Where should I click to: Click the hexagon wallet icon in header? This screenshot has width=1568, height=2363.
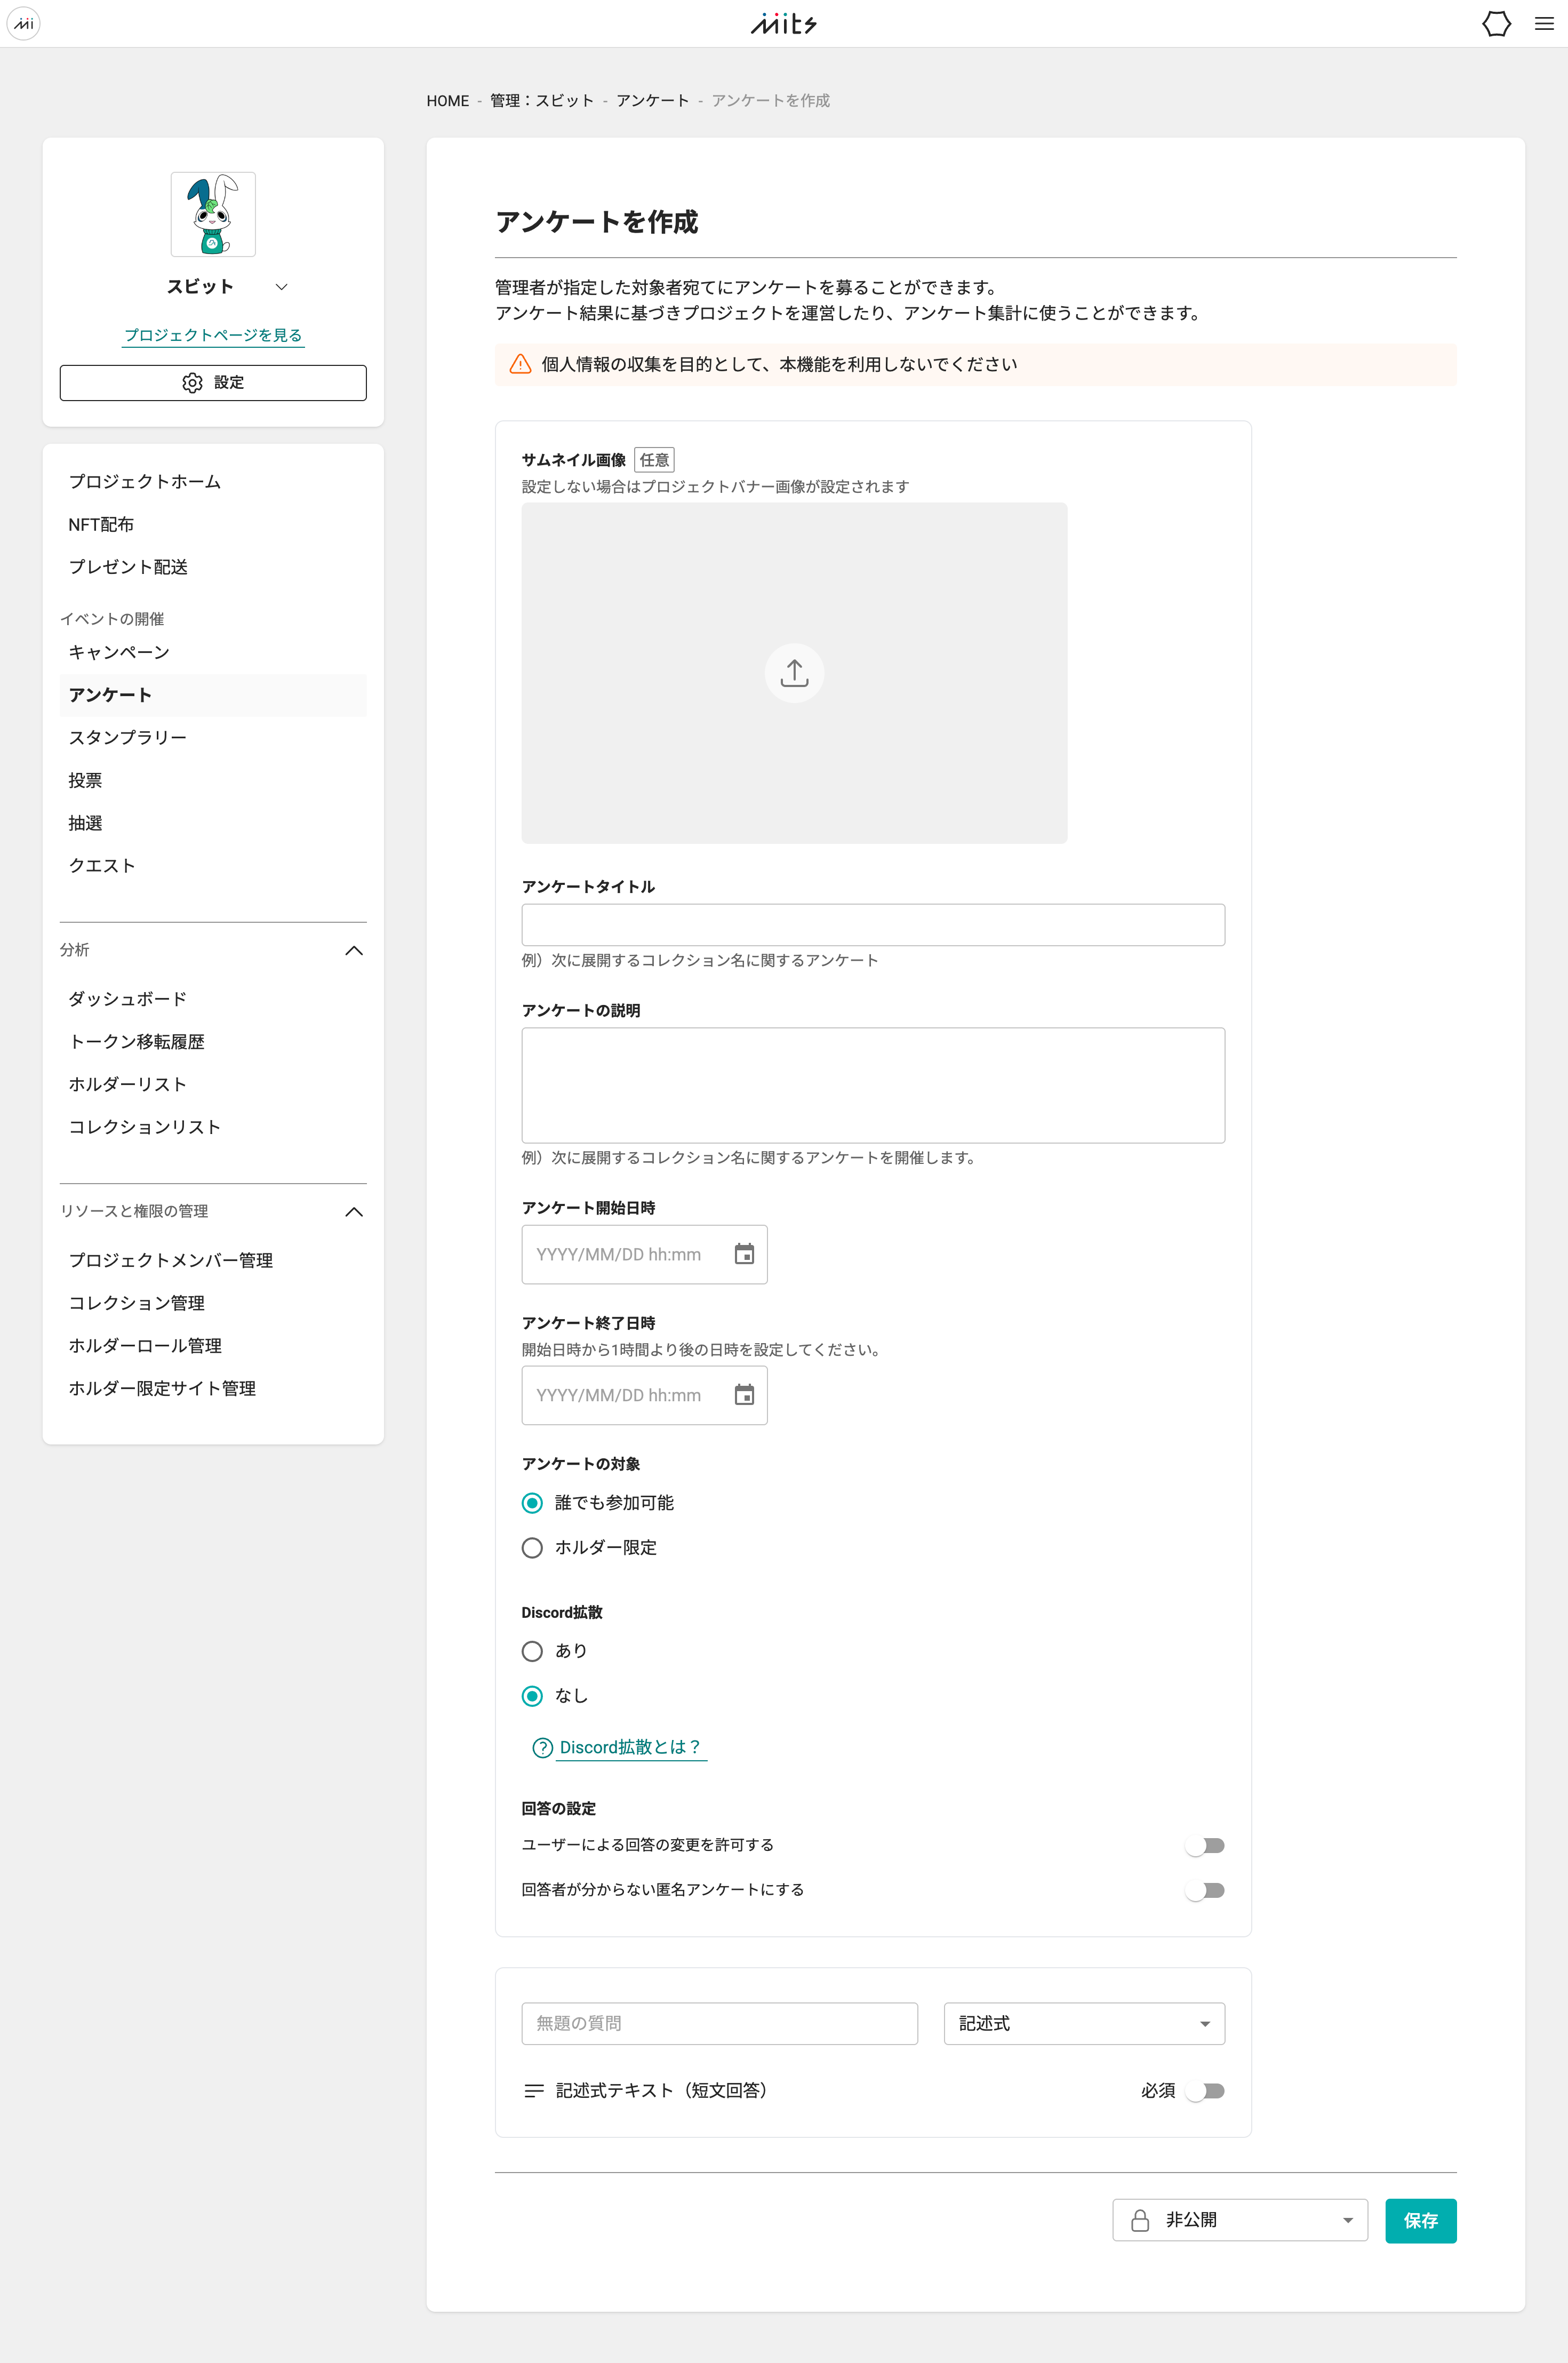[x=1496, y=23]
